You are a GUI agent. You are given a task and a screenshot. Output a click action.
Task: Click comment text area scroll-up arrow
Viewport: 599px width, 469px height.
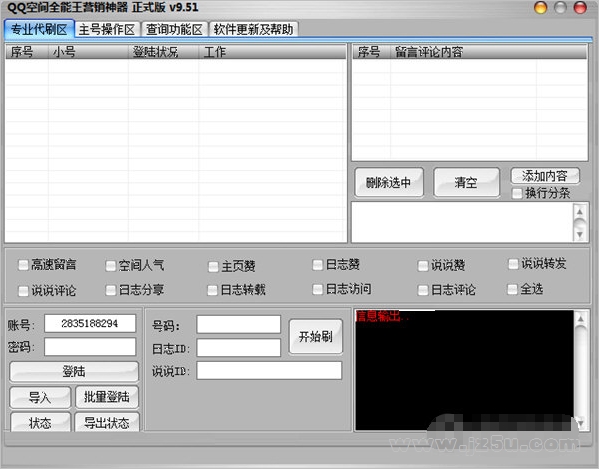coord(580,212)
